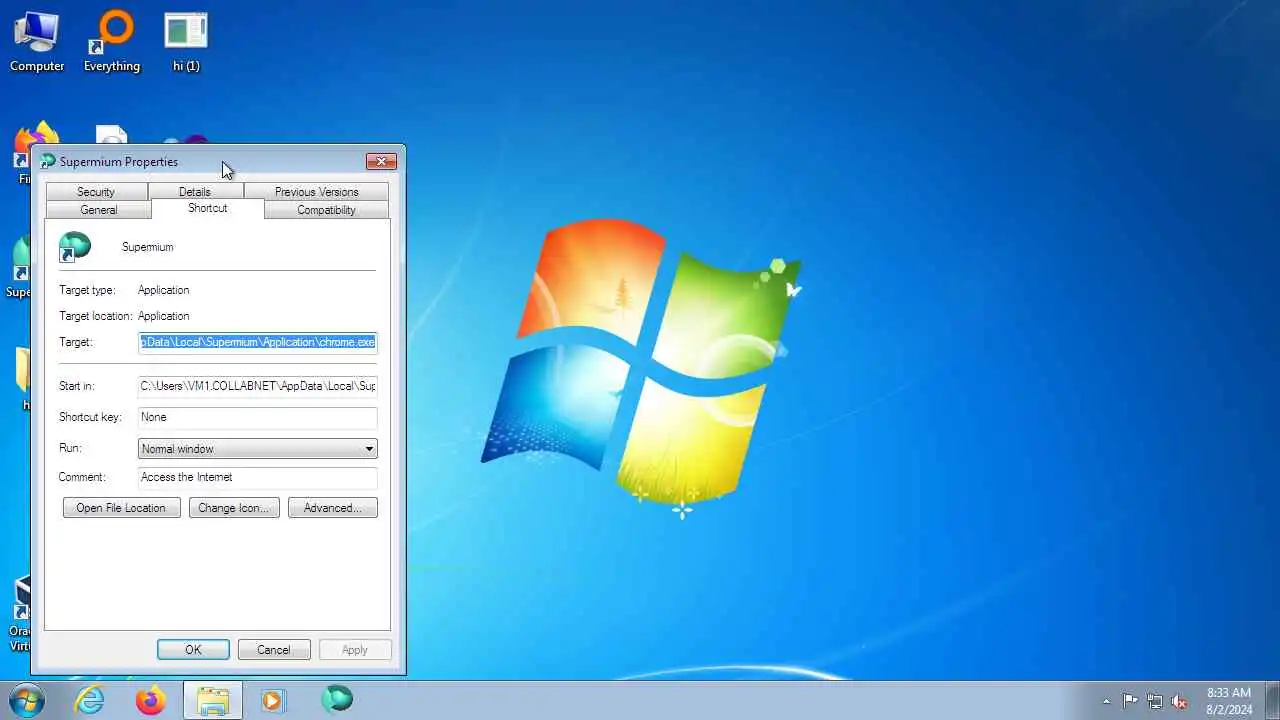This screenshot has height=720, width=1280.
Task: Open Windows Explorer in taskbar
Action: (212, 700)
